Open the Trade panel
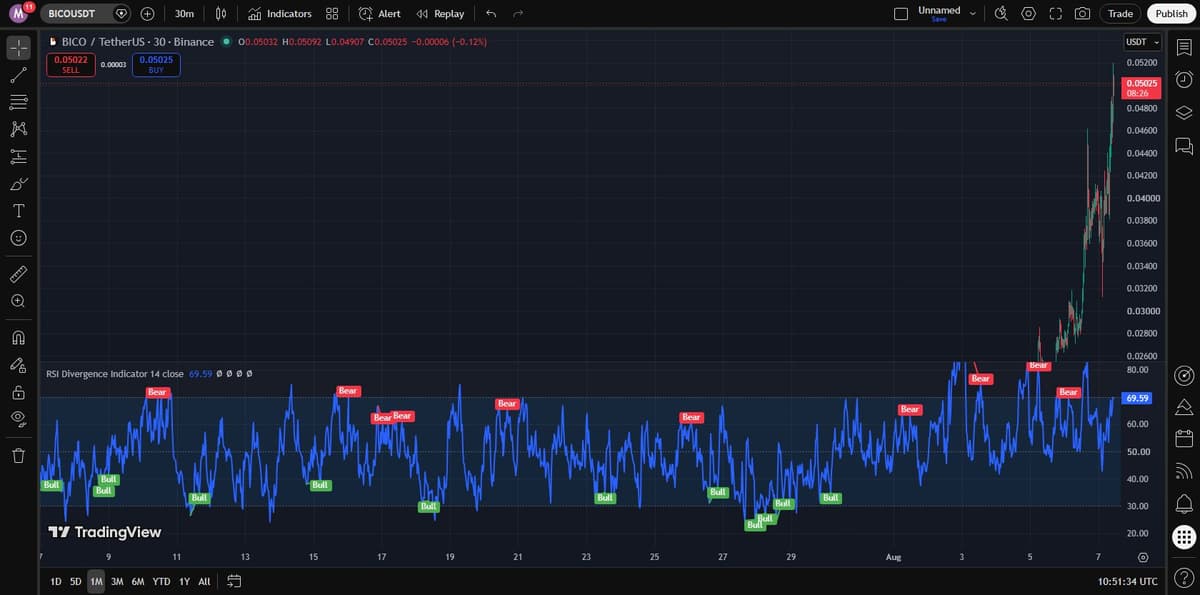Image resolution: width=1200 pixels, height=595 pixels. coord(1120,14)
